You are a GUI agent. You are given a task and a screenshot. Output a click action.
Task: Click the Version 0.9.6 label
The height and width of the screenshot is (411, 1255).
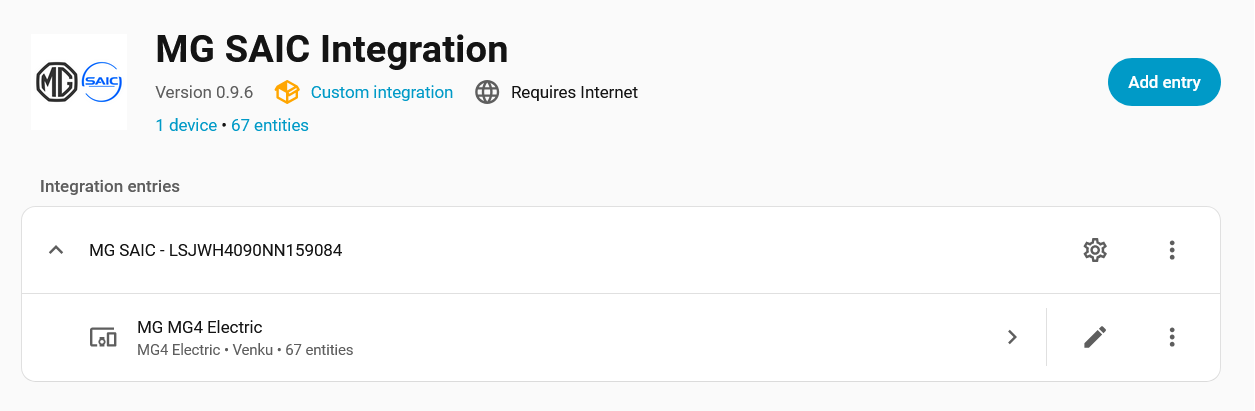coord(204,93)
